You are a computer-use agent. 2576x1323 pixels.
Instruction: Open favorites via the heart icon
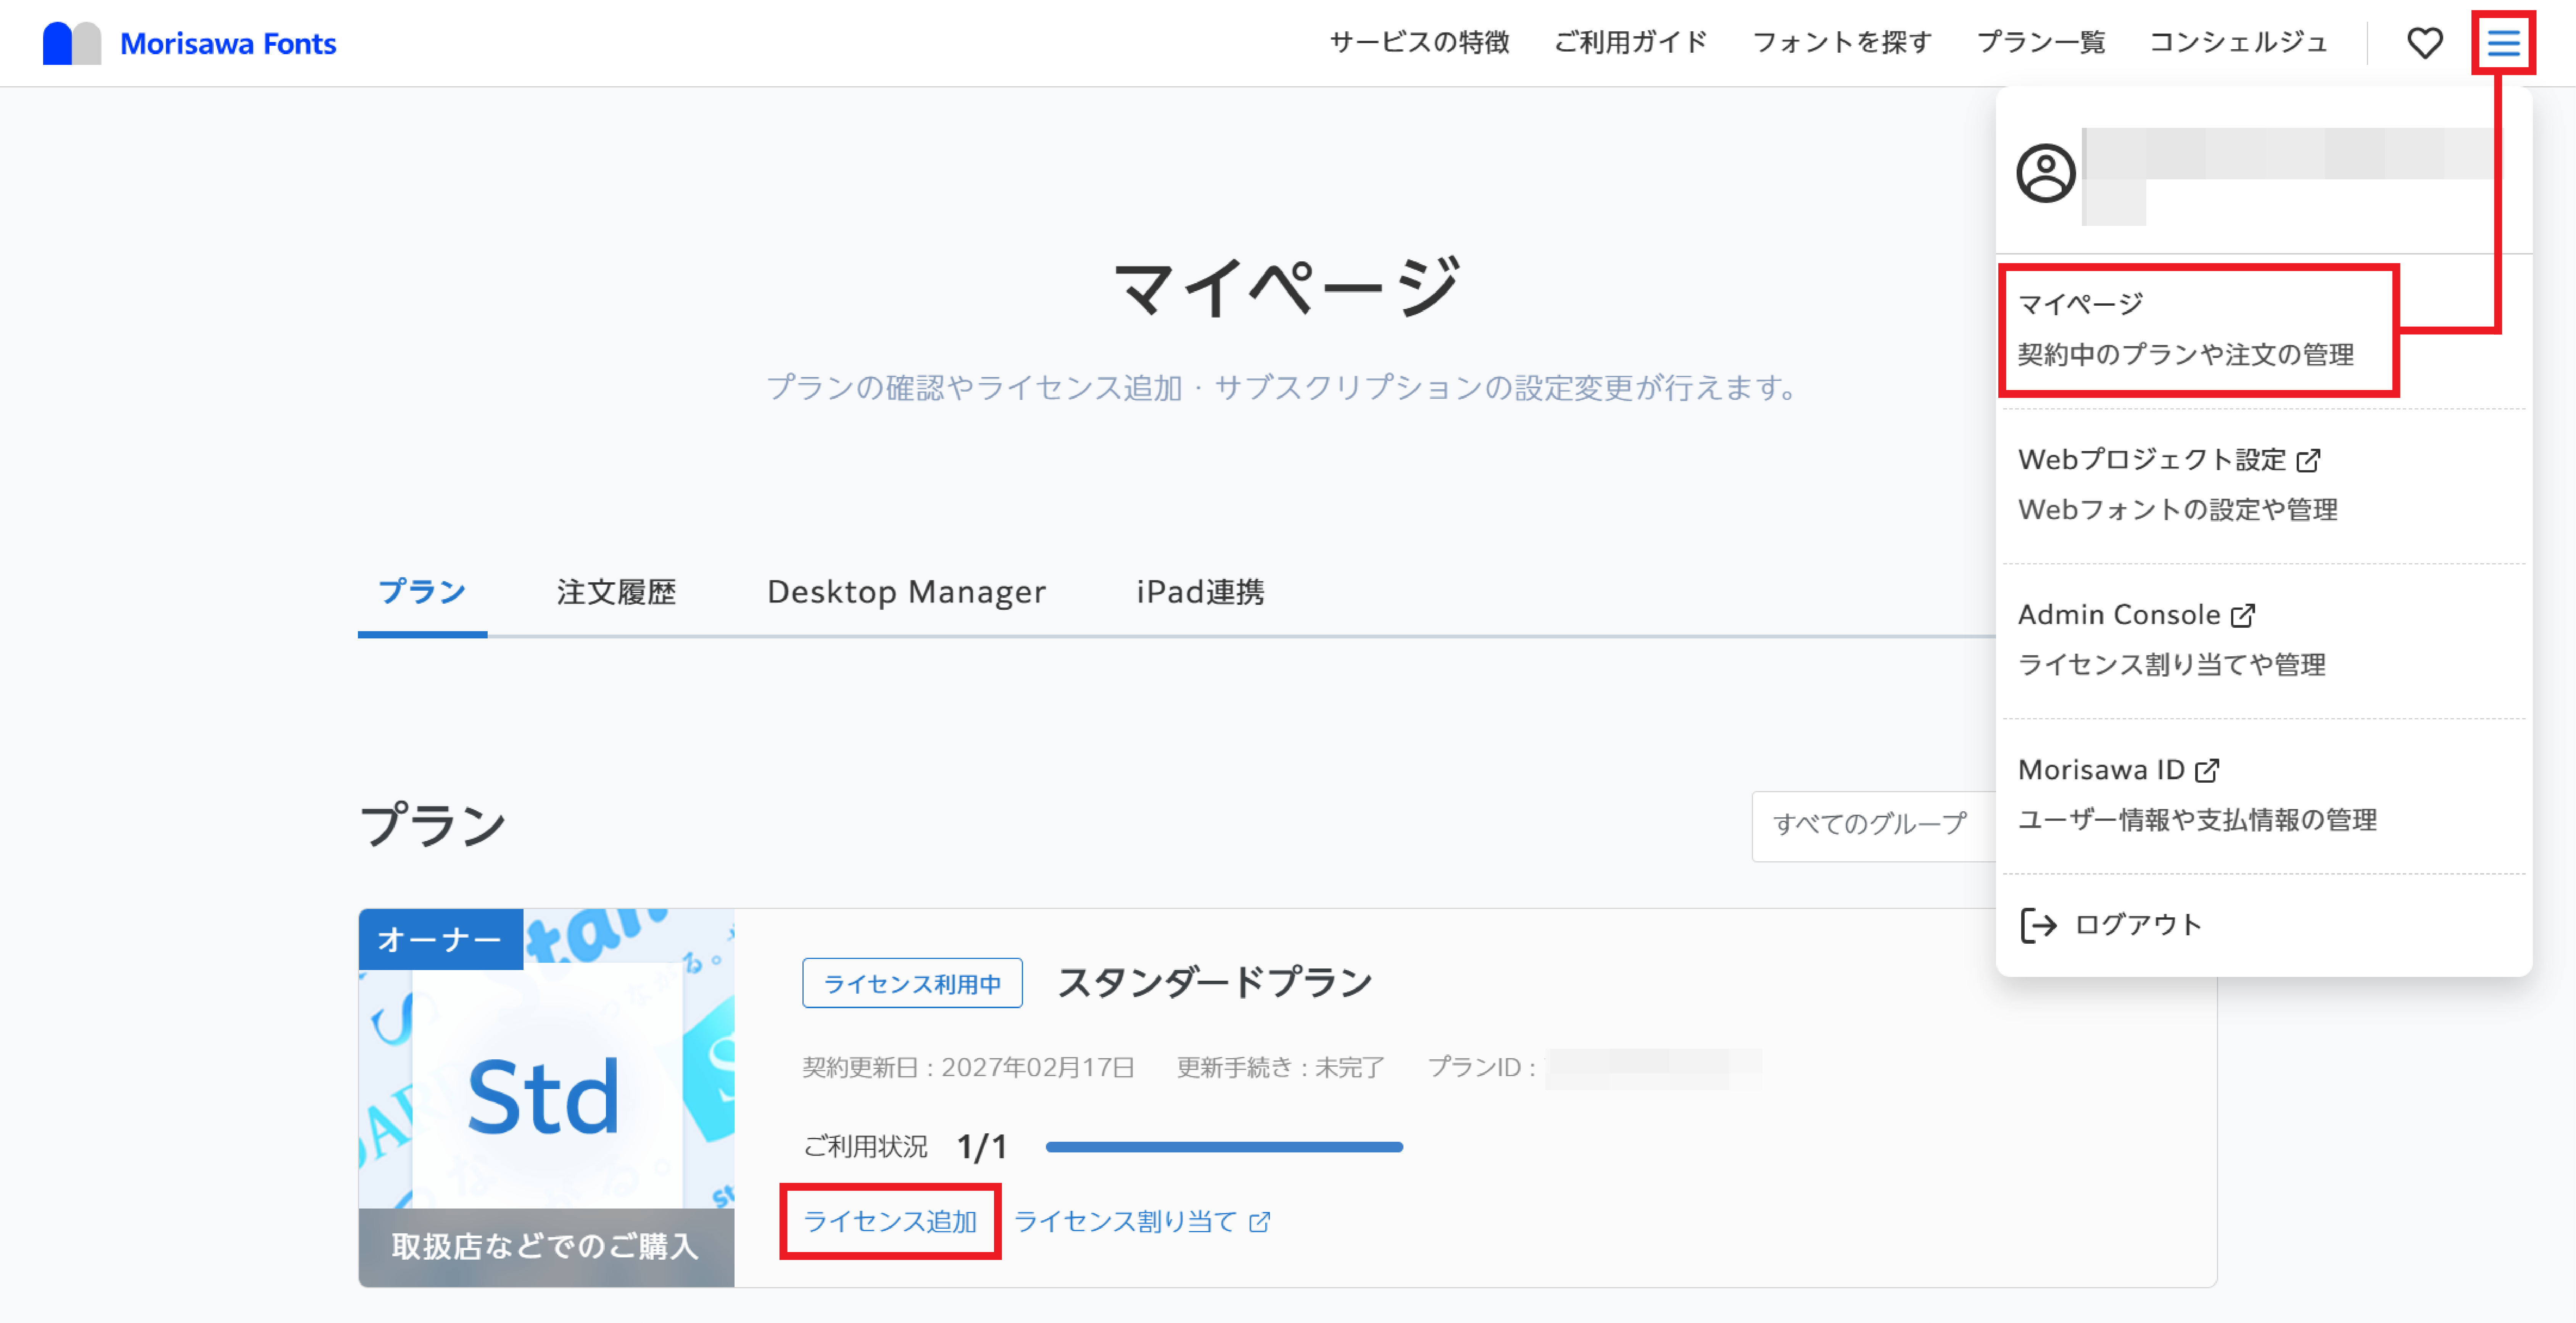click(2424, 43)
